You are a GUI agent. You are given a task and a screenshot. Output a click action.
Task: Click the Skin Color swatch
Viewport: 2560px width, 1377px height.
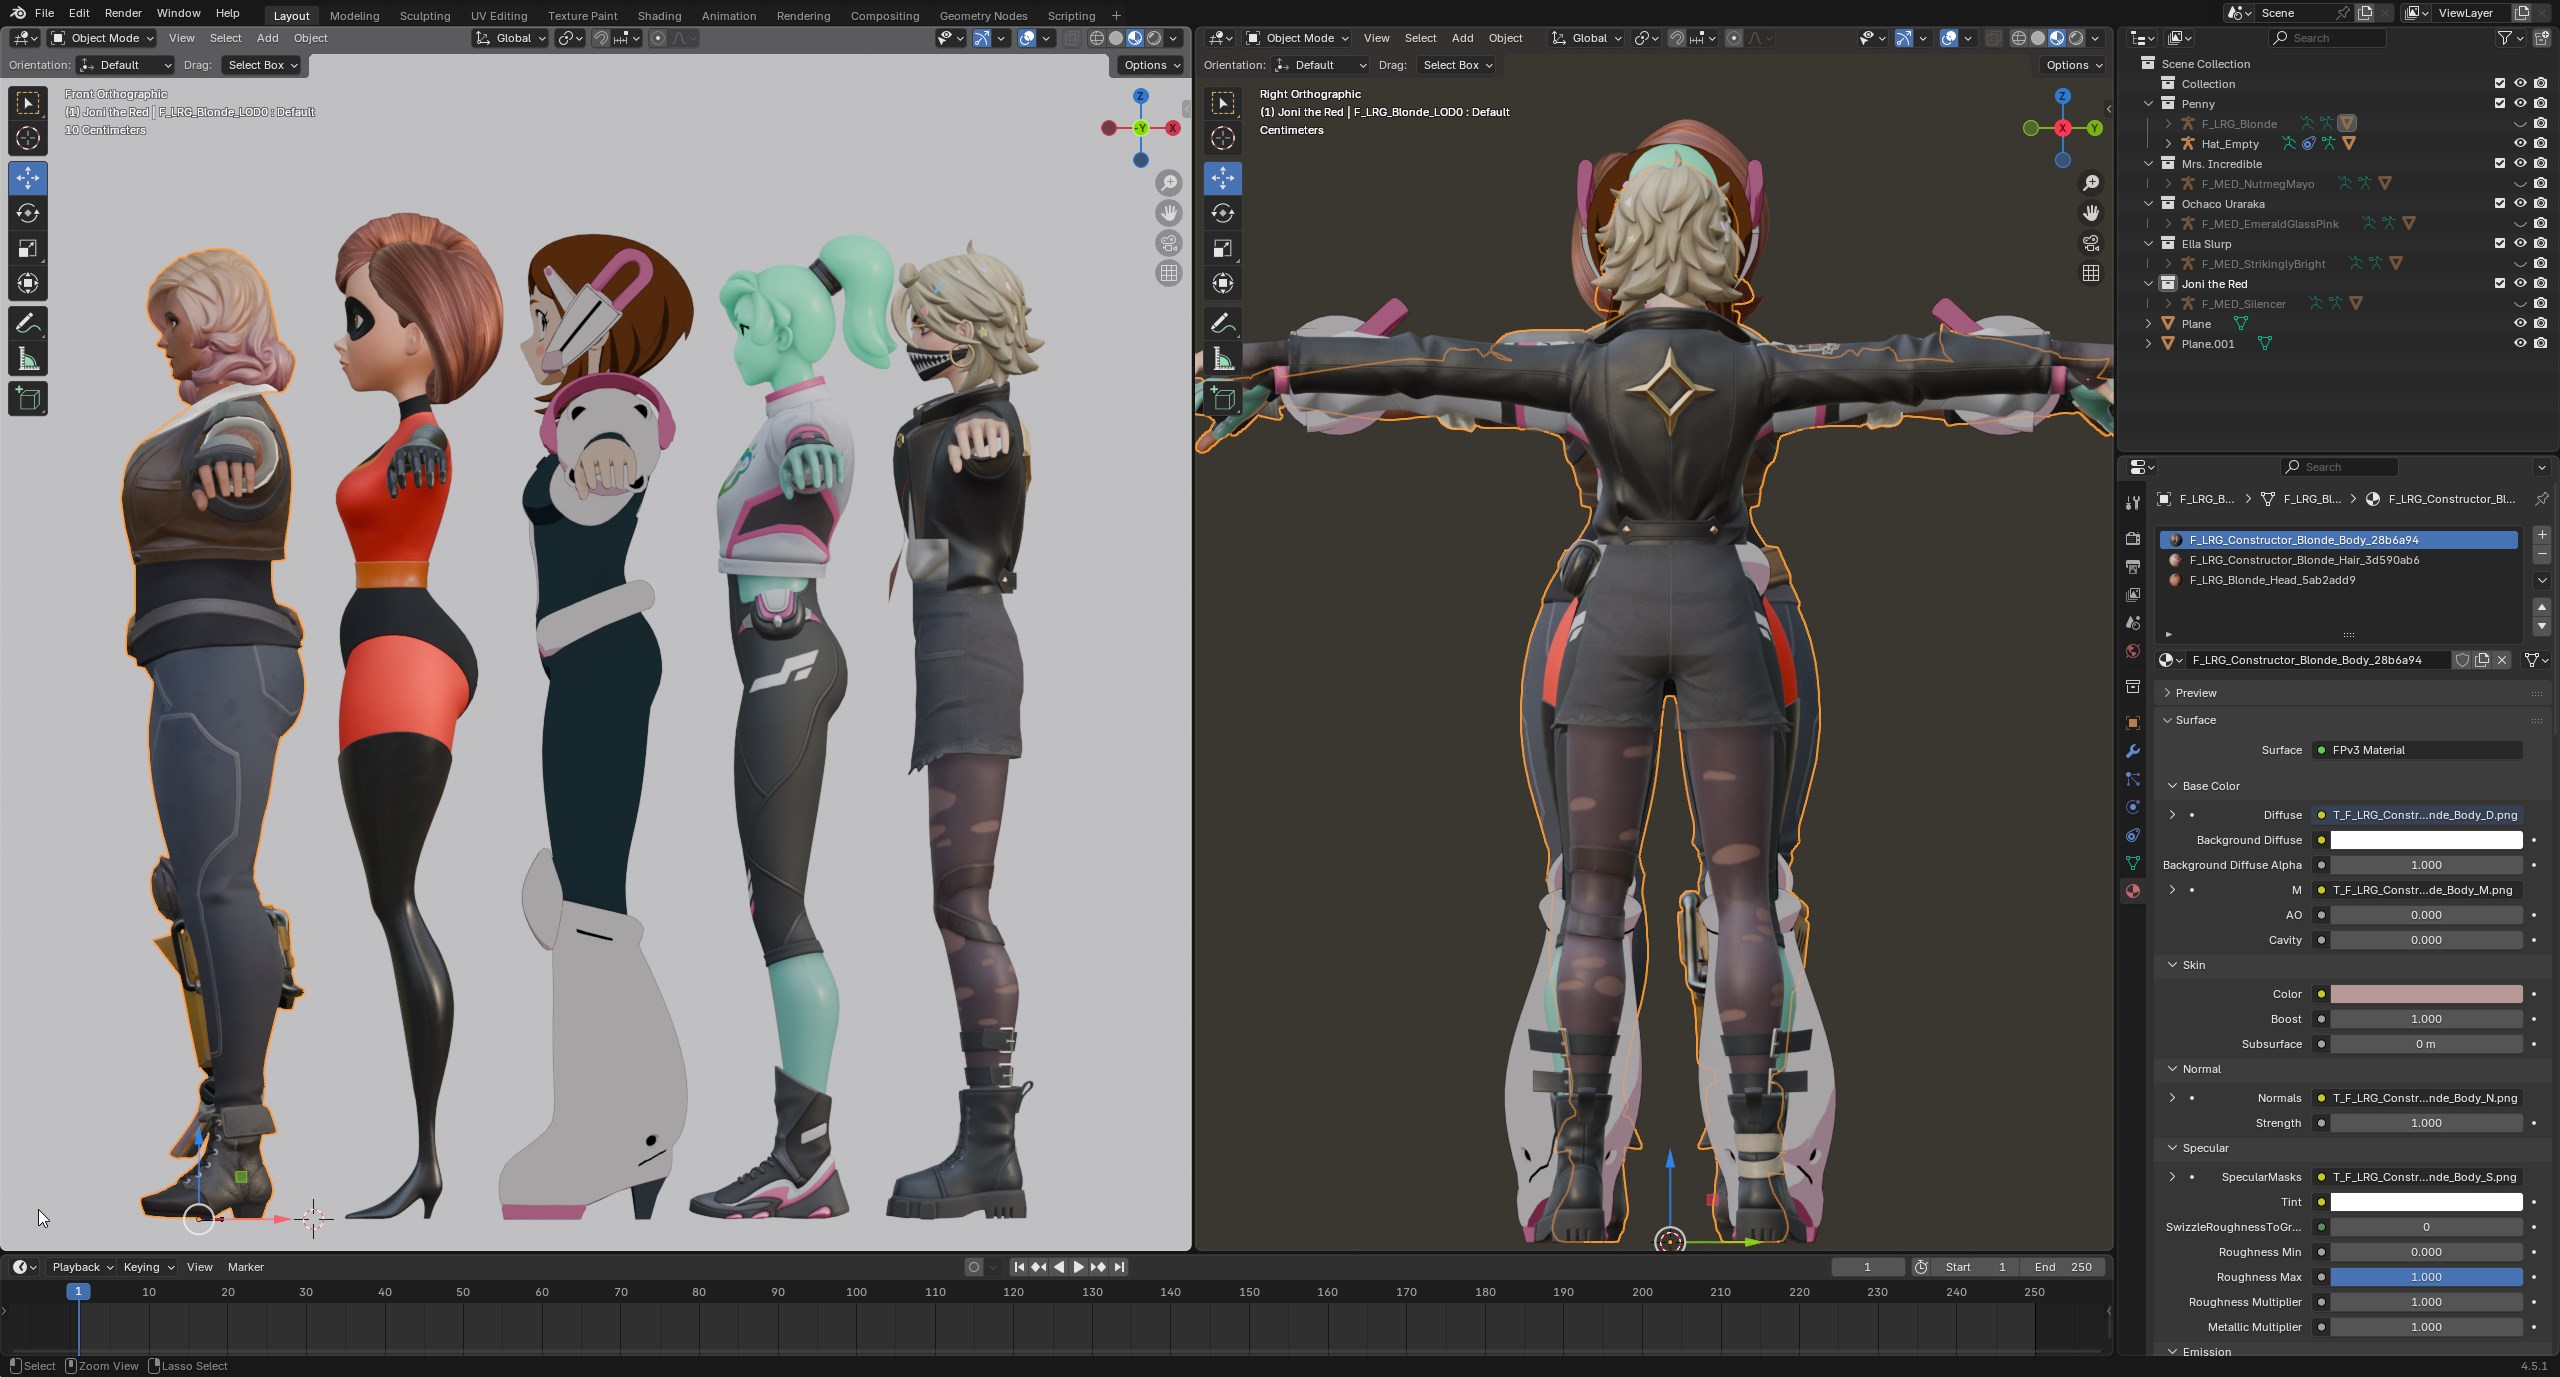pos(2425,994)
